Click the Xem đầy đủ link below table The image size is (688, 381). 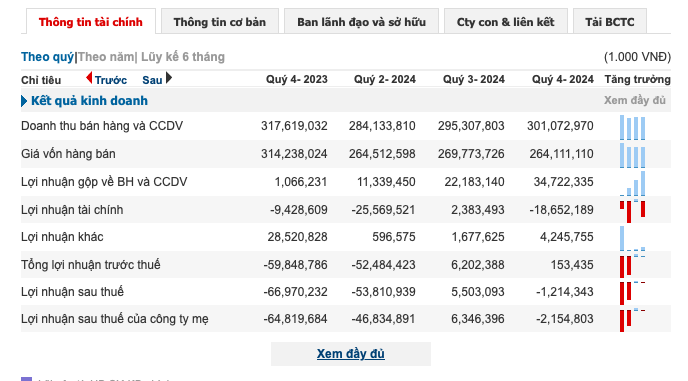point(351,354)
